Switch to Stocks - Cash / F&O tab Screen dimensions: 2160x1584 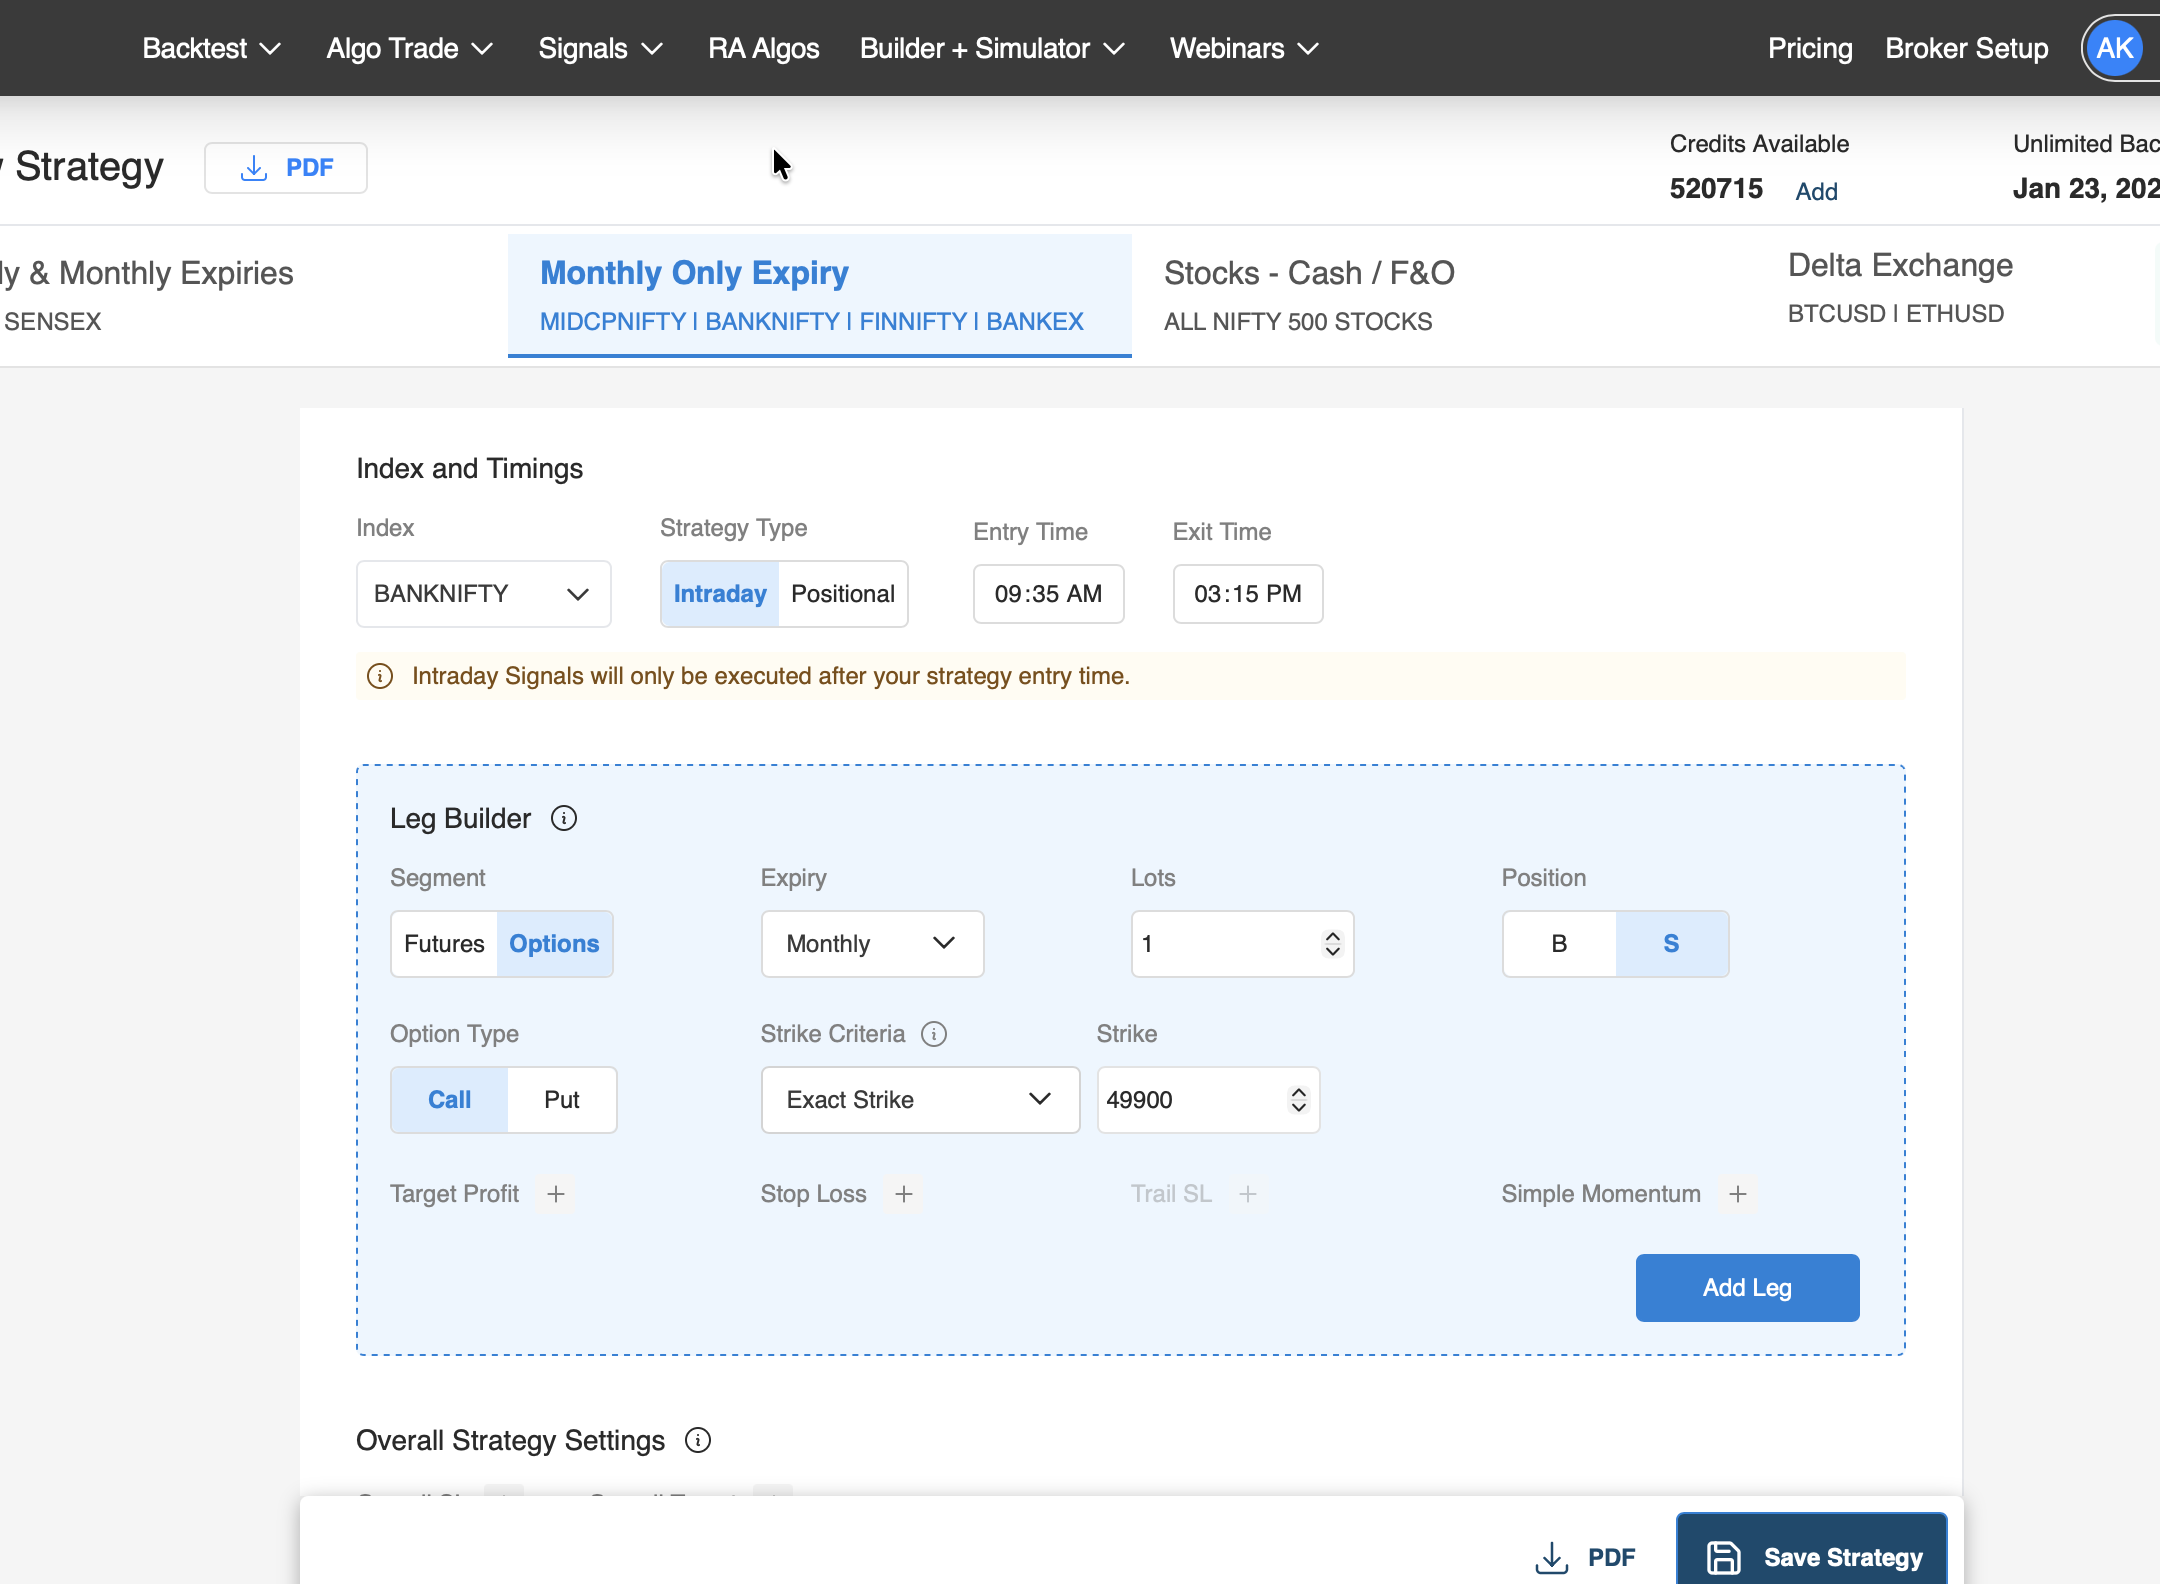click(x=1309, y=295)
